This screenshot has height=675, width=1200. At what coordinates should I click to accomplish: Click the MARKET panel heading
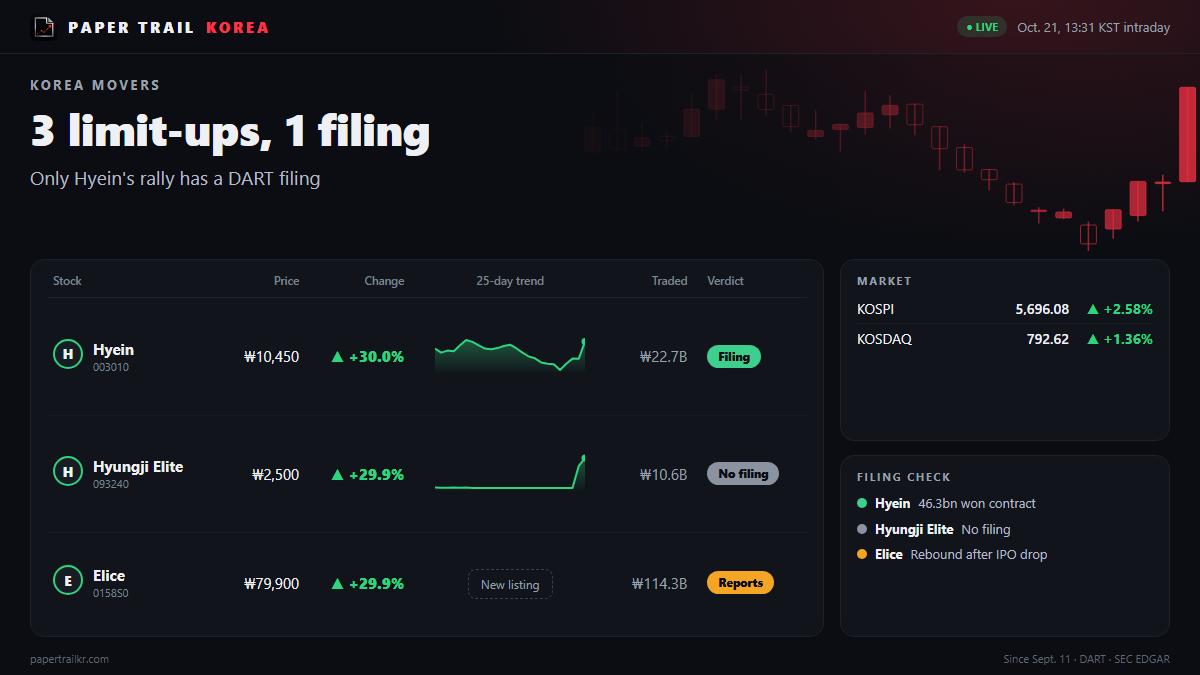pos(884,282)
